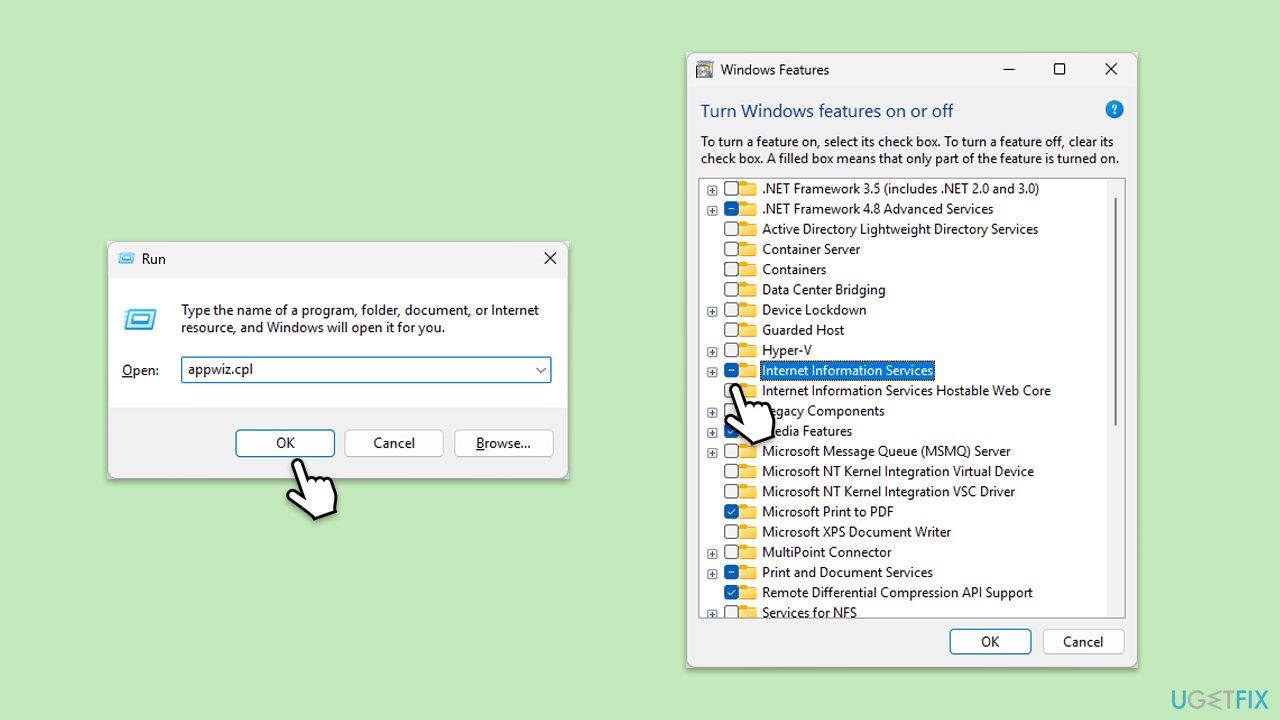
Task: Click Cancel in Windows Features
Action: tap(1083, 642)
